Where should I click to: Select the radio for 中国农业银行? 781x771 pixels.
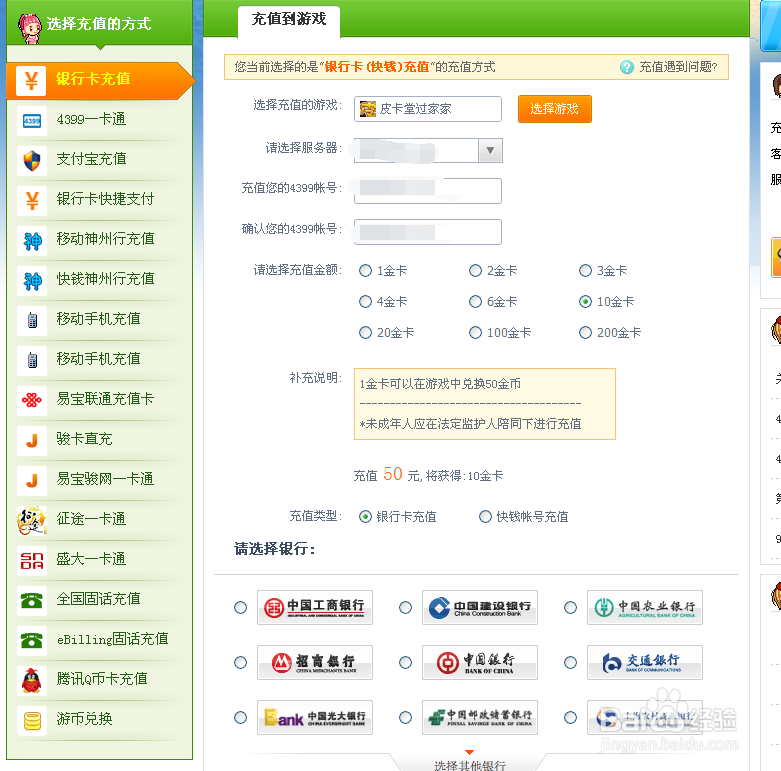point(570,608)
